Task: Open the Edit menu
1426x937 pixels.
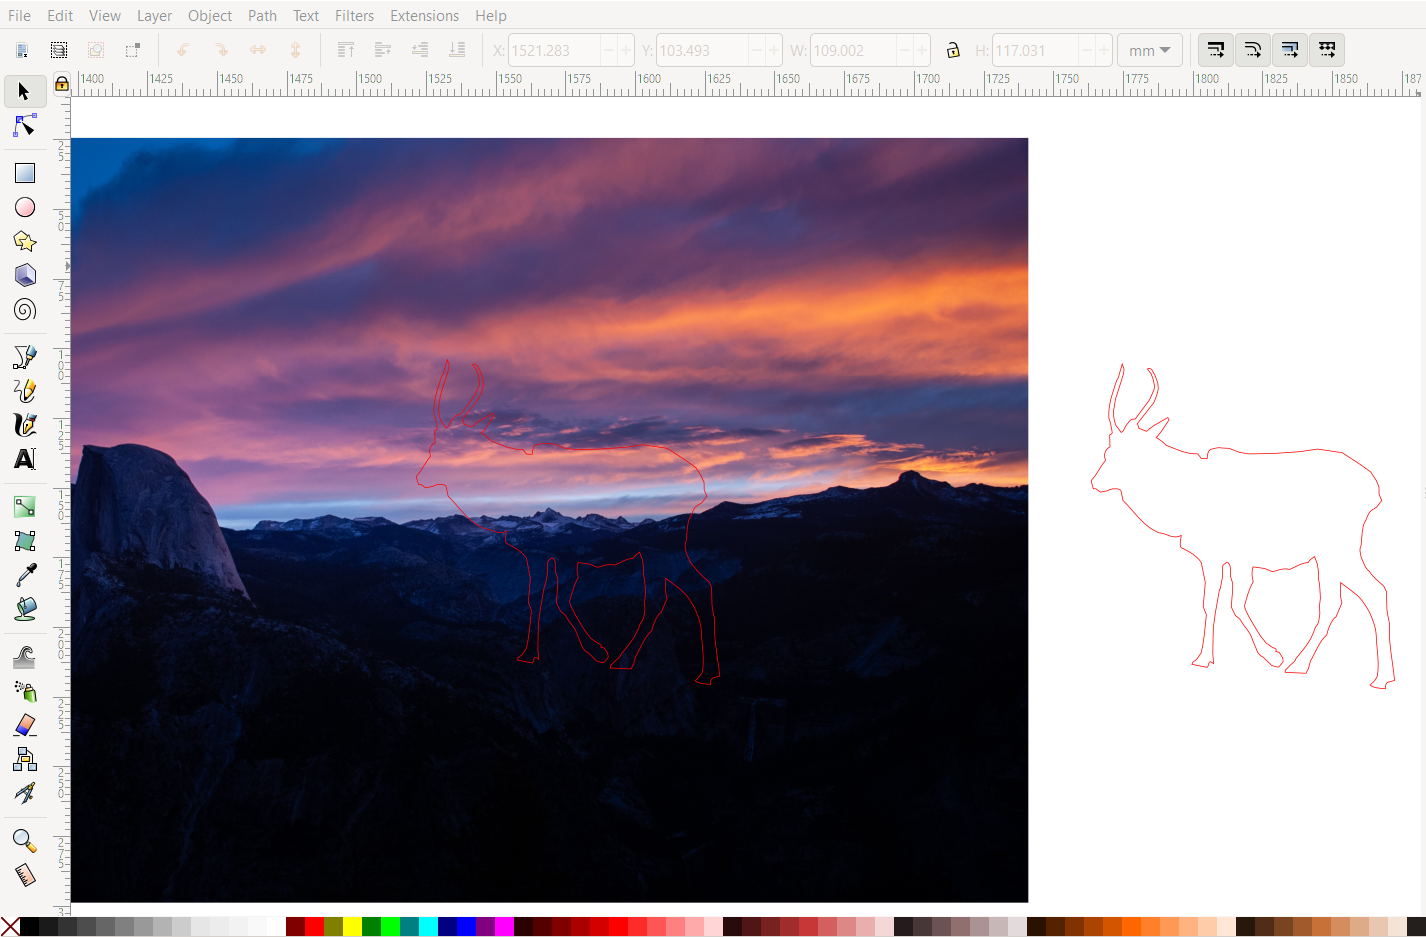Action: tap(60, 15)
